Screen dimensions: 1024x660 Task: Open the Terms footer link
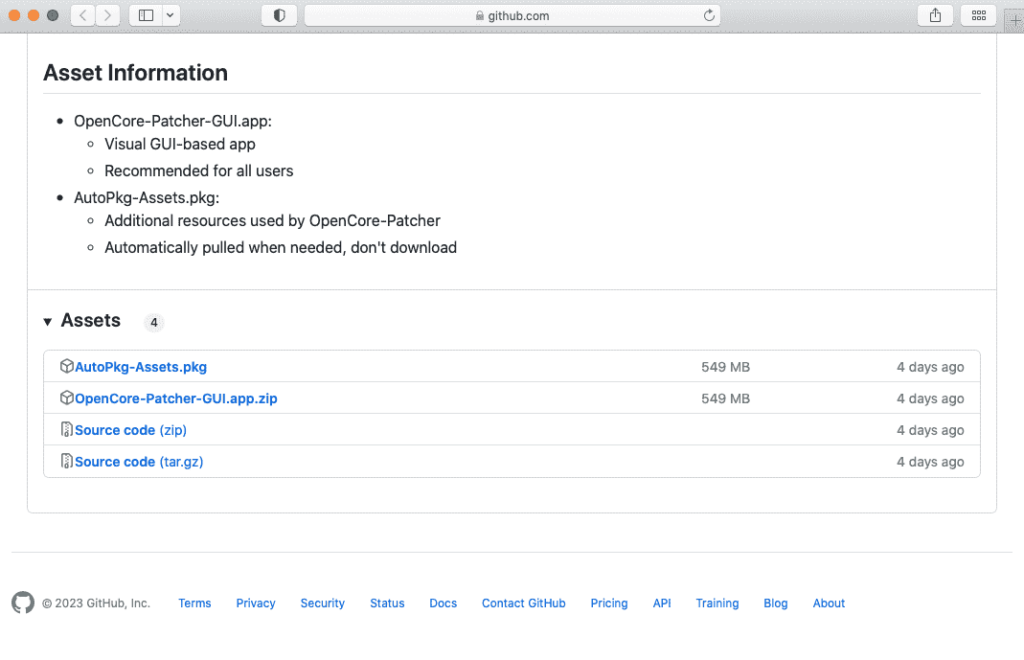[195, 603]
